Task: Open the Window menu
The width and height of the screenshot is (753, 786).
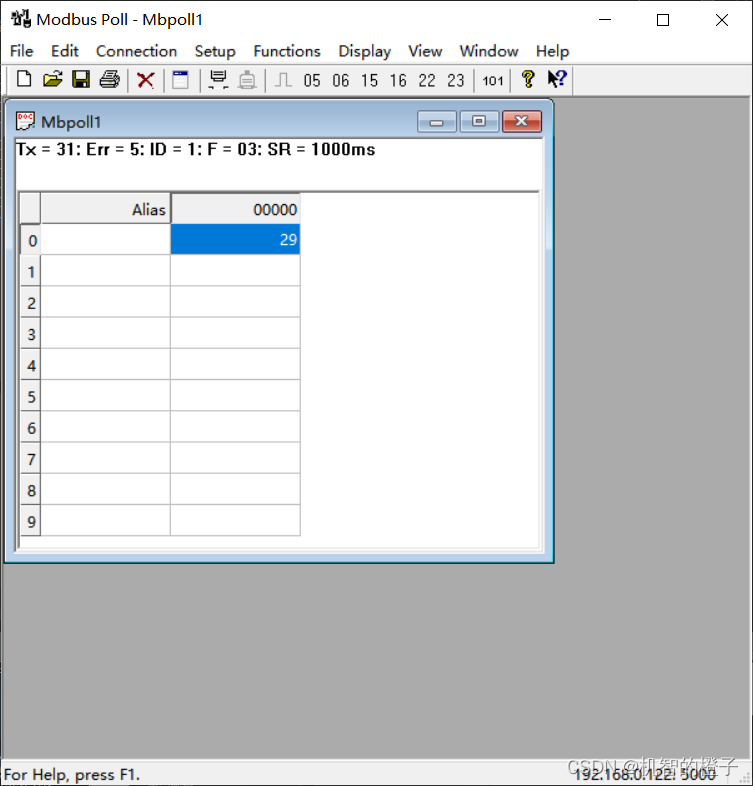Action: [x=489, y=51]
